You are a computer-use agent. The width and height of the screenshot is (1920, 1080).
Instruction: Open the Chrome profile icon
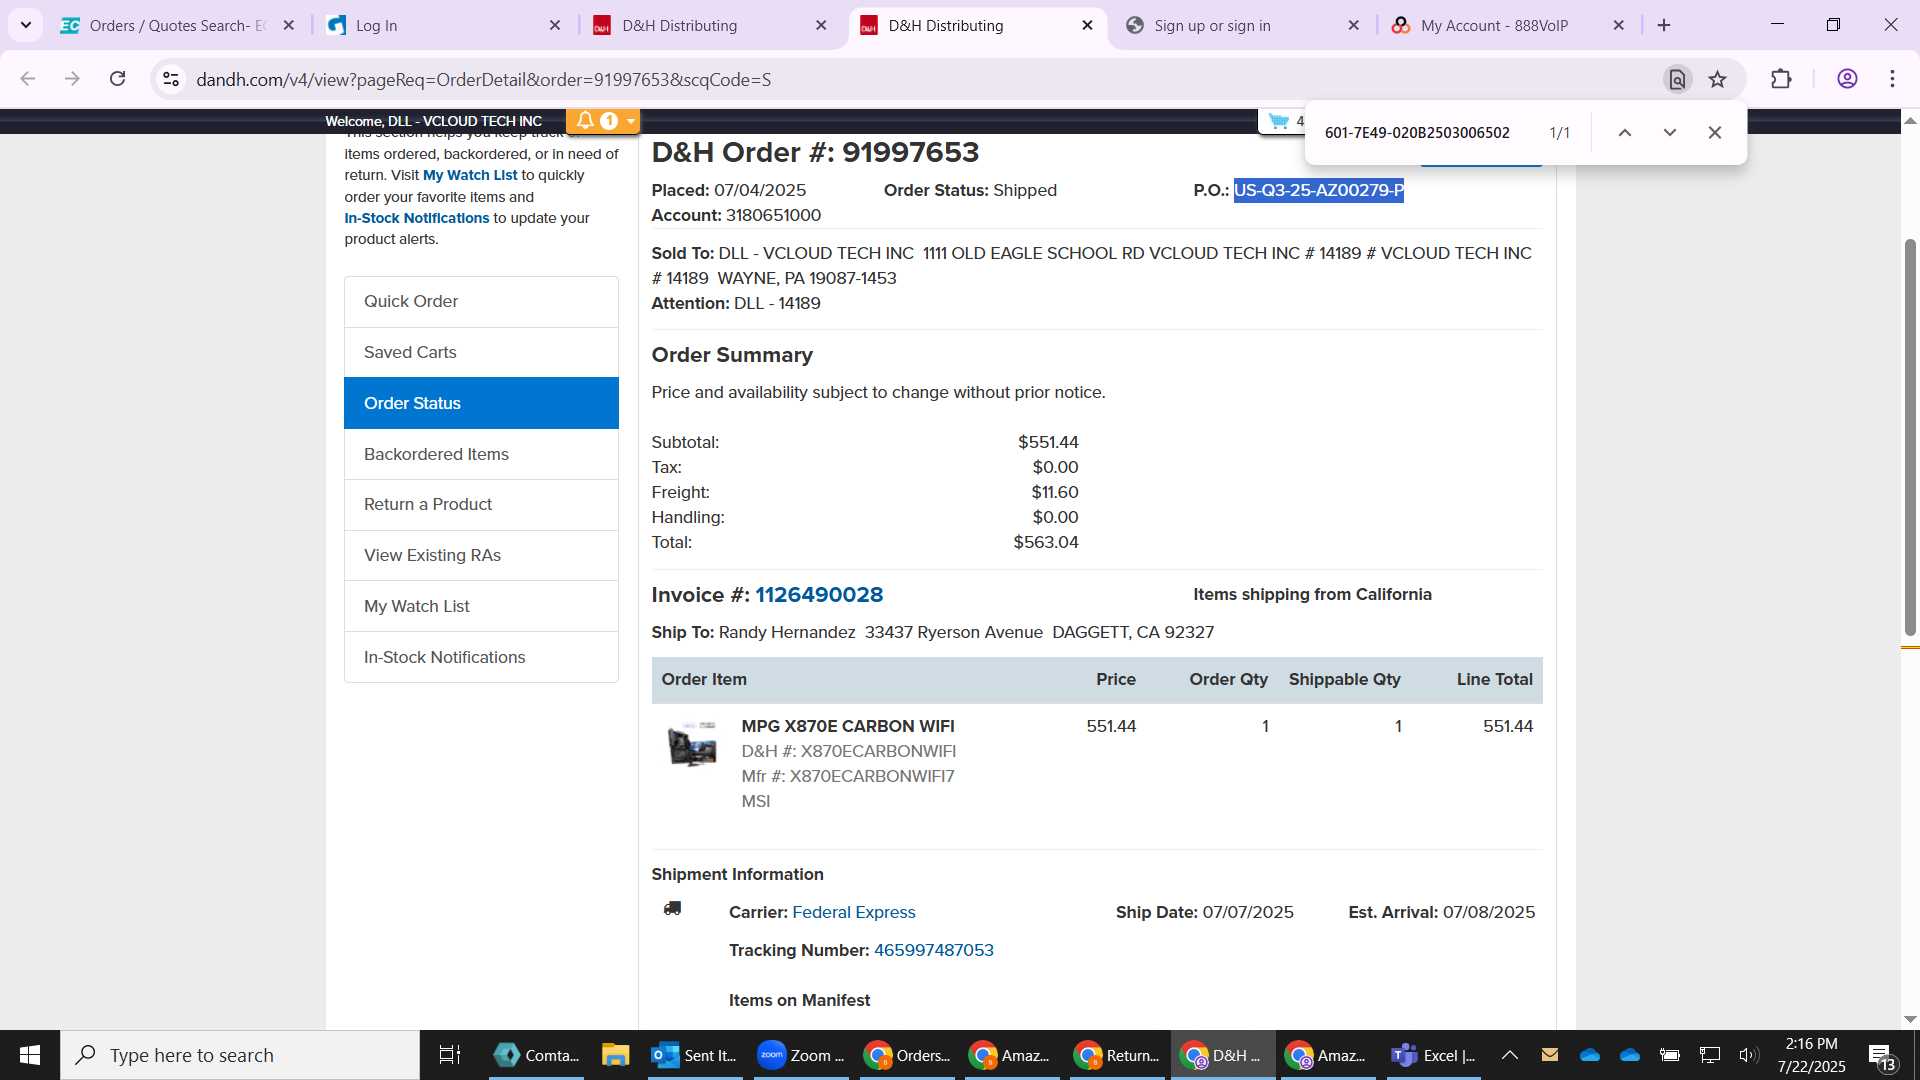(1847, 79)
